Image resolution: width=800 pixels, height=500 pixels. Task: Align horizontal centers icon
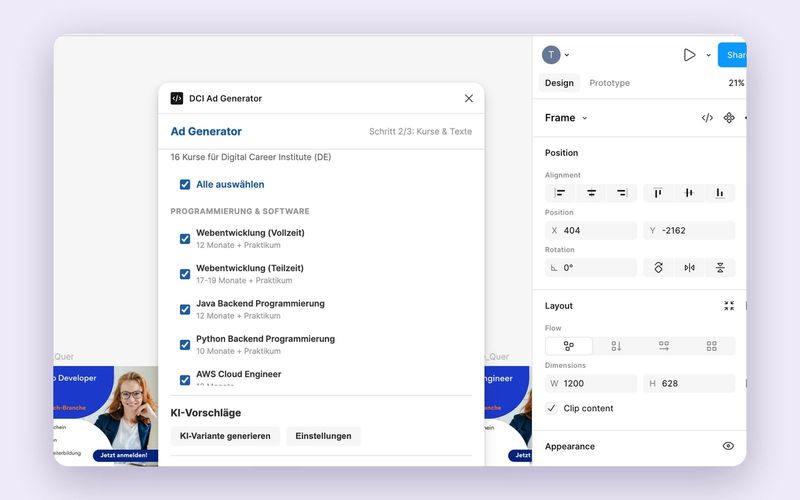591,193
